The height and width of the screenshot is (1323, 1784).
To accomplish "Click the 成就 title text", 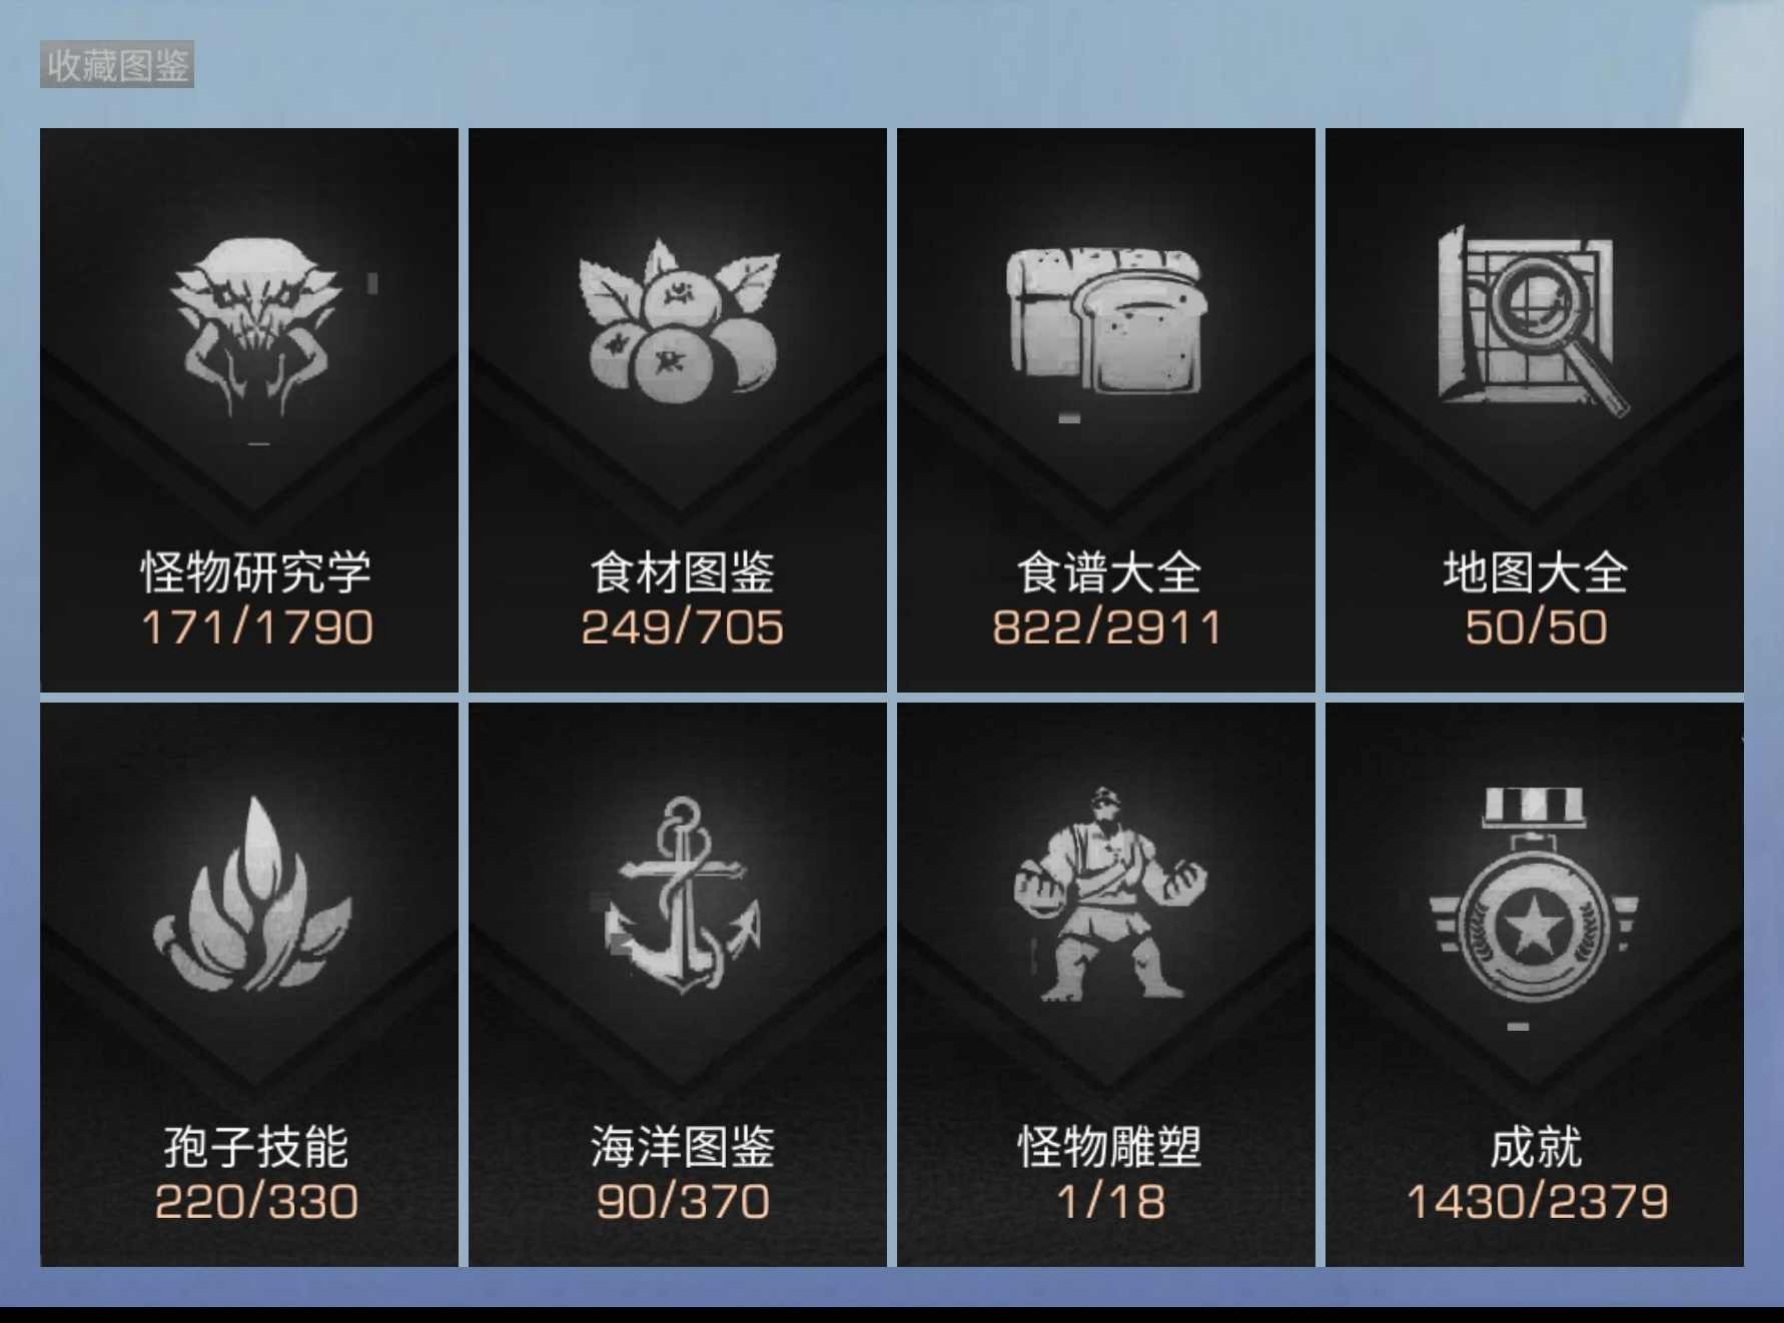I will [1535, 1146].
